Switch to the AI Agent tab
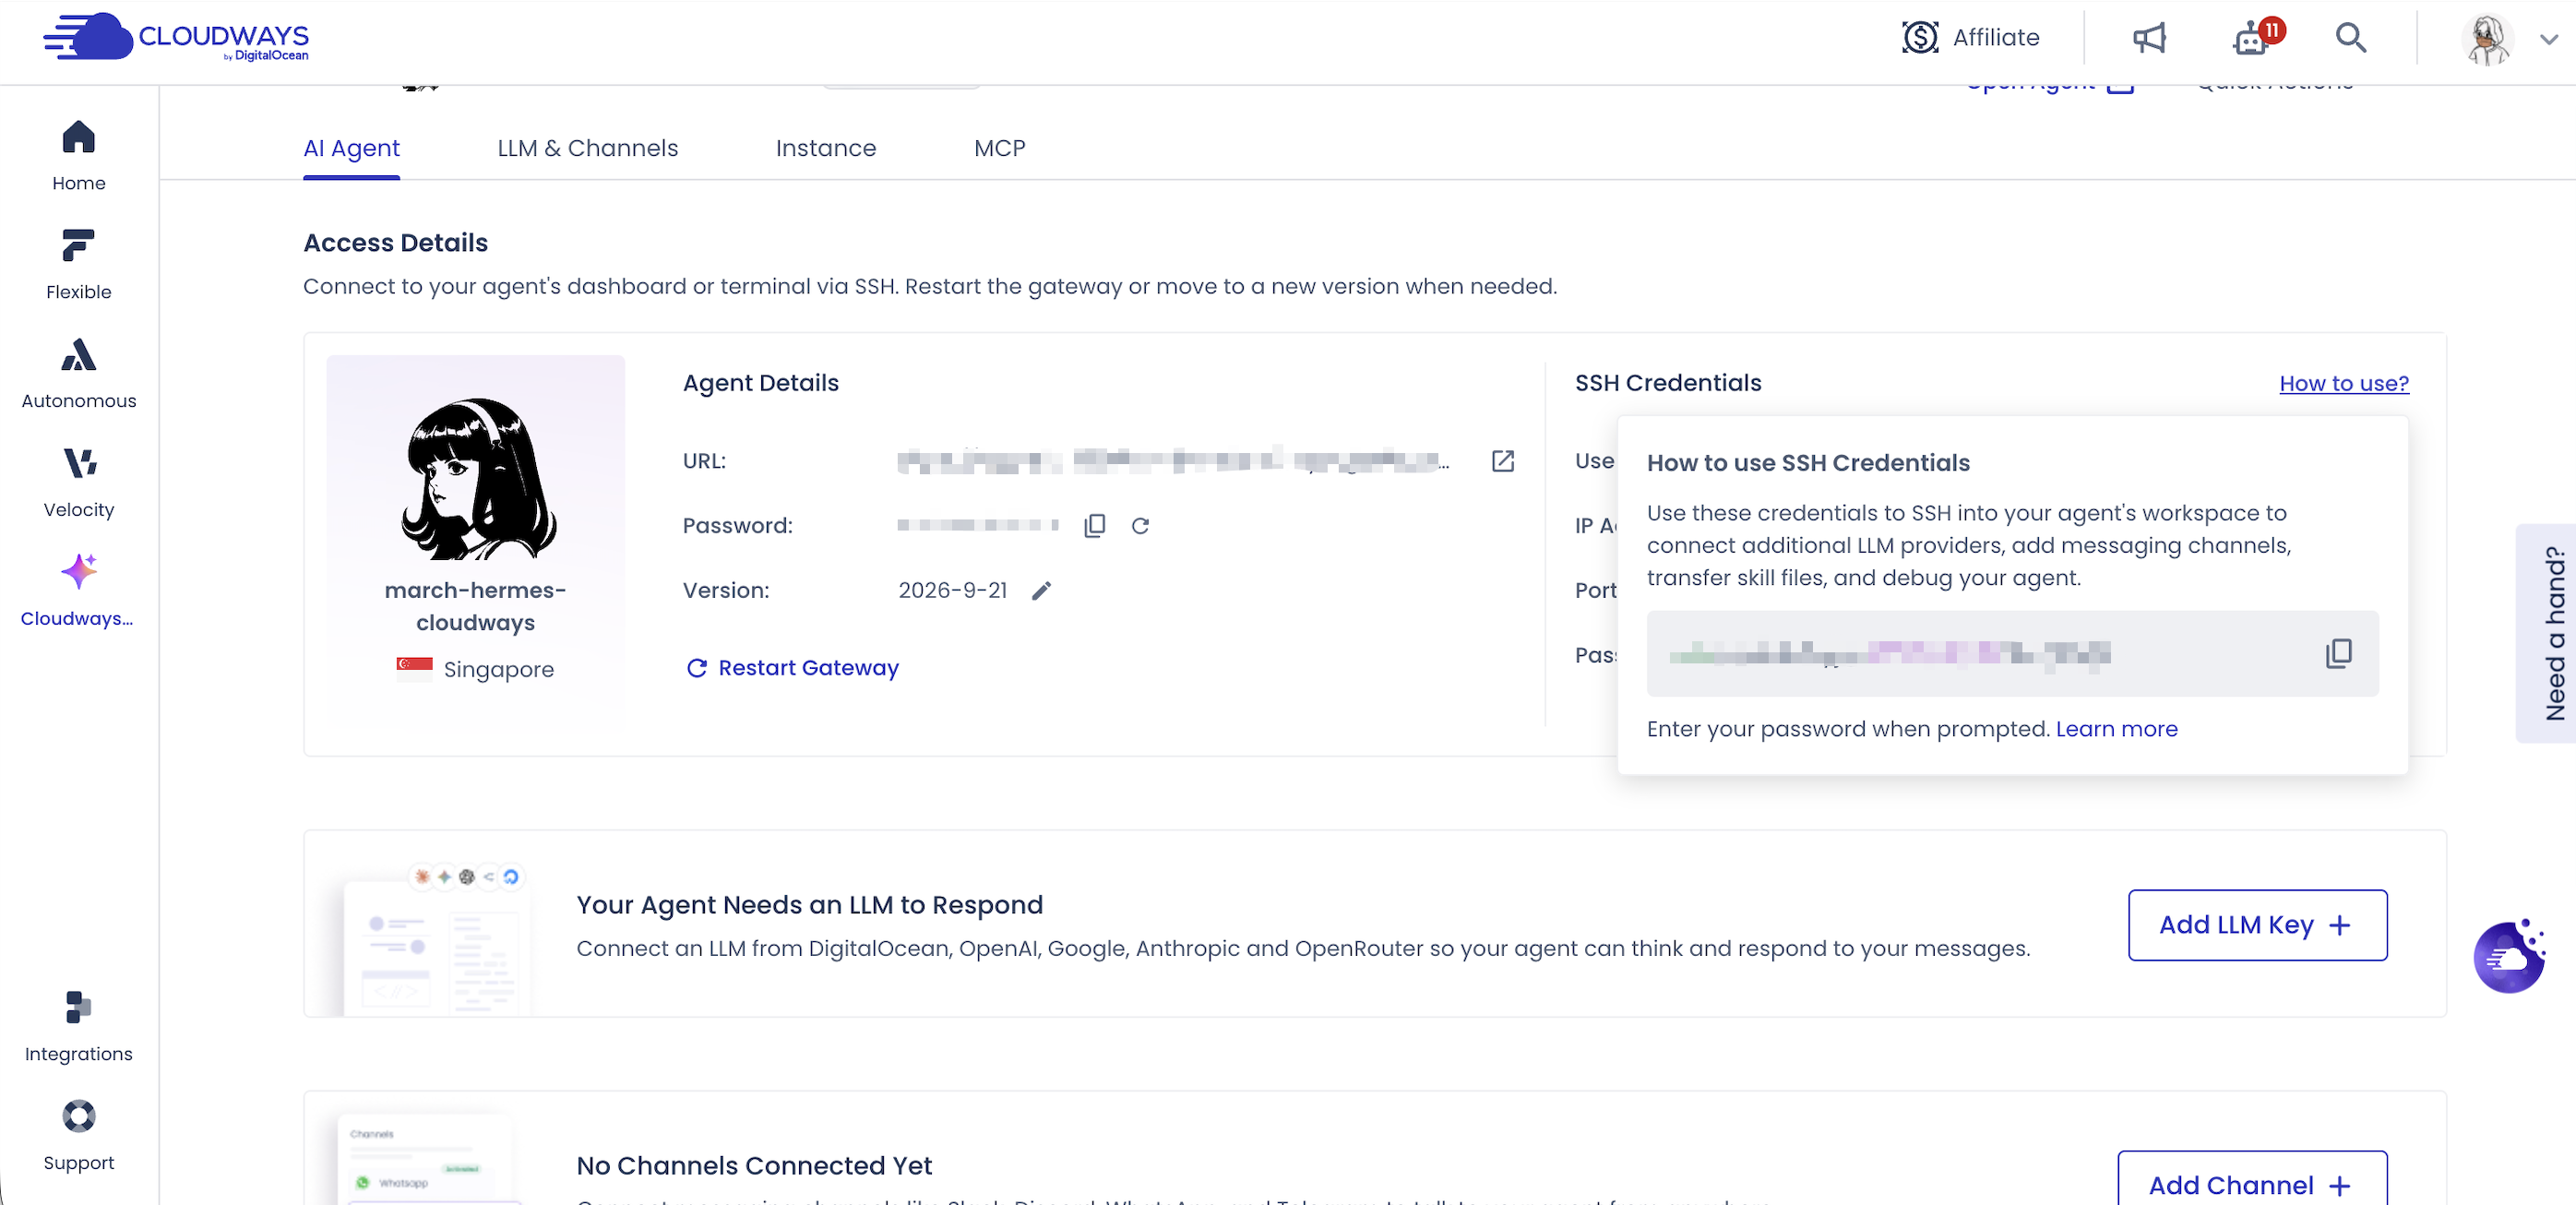 [x=351, y=148]
